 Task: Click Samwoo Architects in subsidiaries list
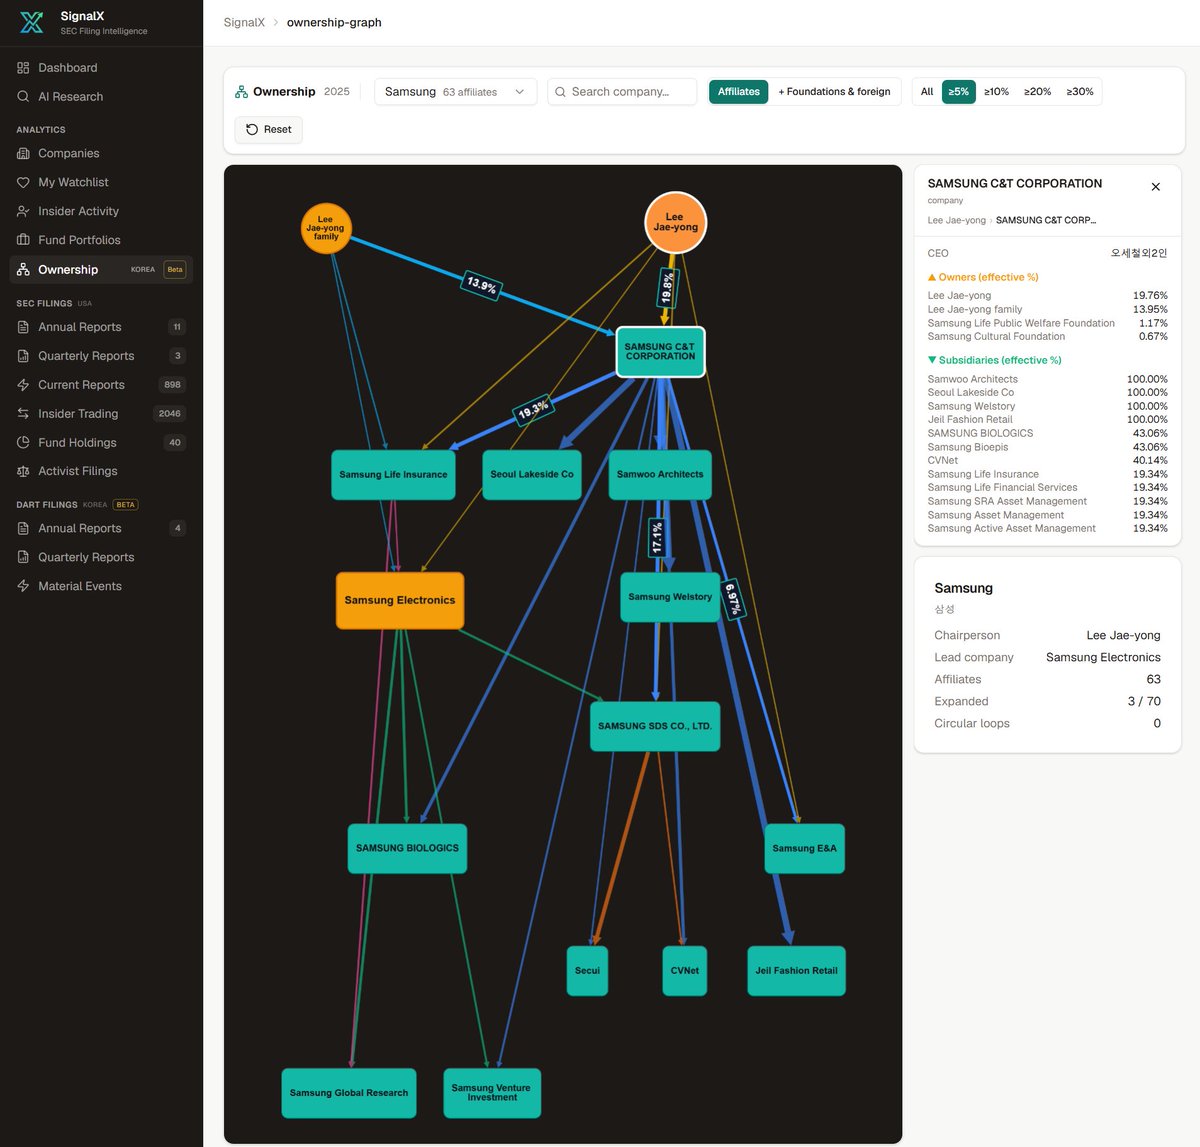[x=1047, y=380]
